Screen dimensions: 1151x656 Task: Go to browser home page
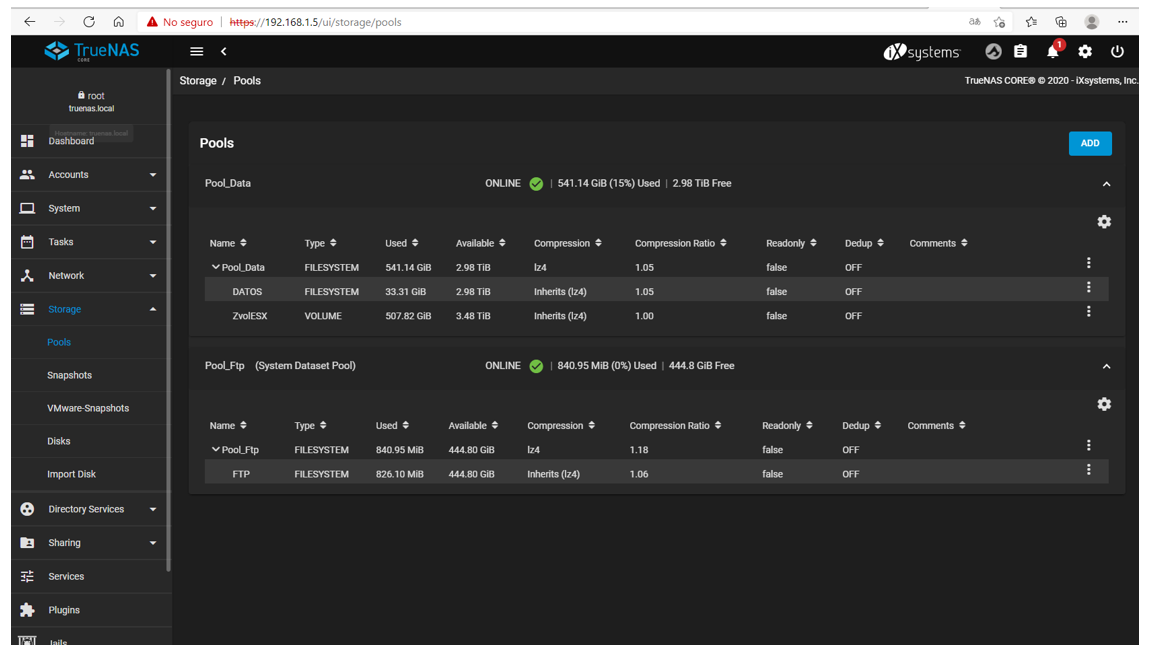click(118, 22)
